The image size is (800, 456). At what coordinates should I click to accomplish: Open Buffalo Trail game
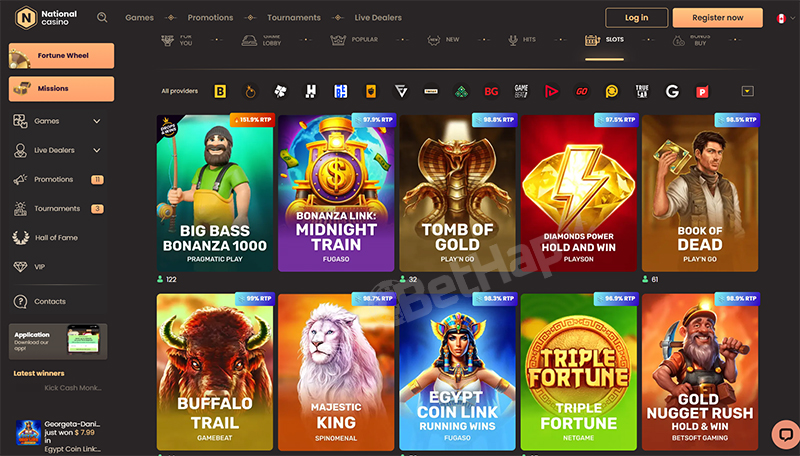click(215, 372)
